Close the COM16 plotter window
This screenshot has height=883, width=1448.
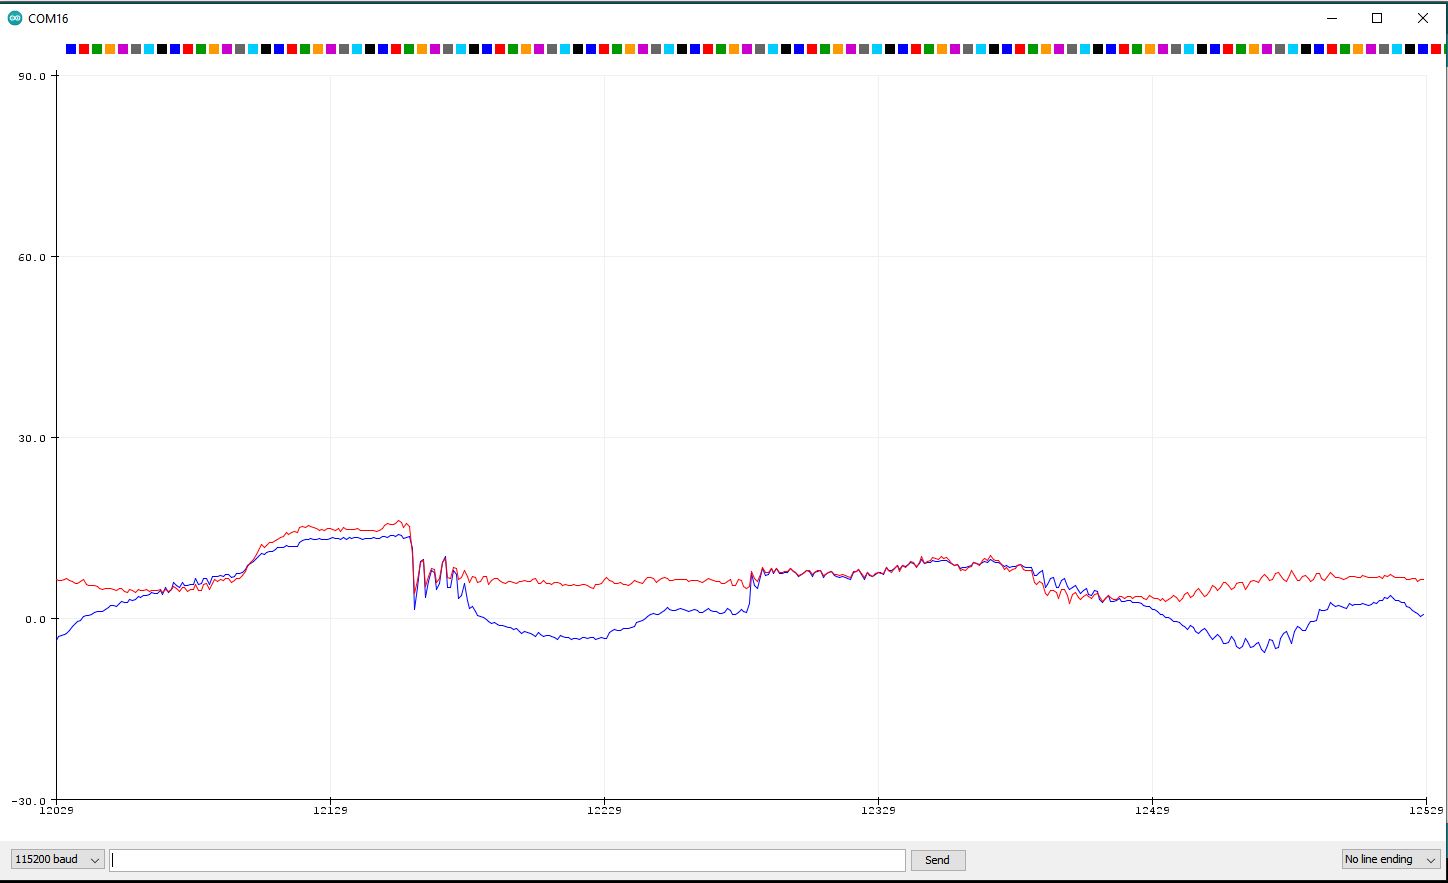click(1423, 18)
